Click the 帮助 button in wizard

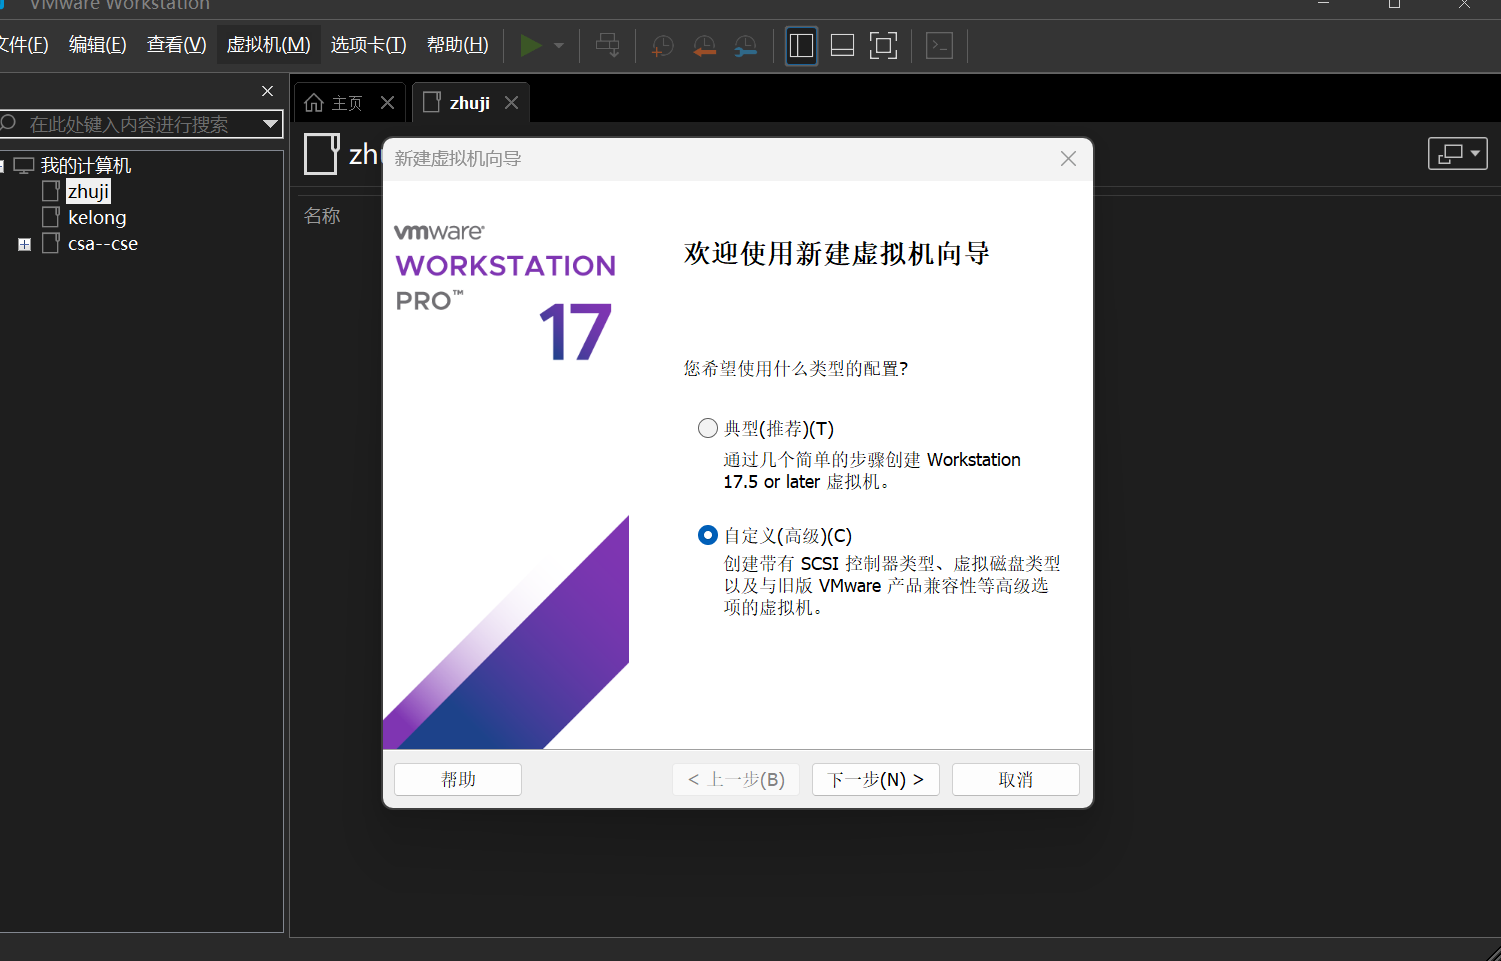coord(458,779)
